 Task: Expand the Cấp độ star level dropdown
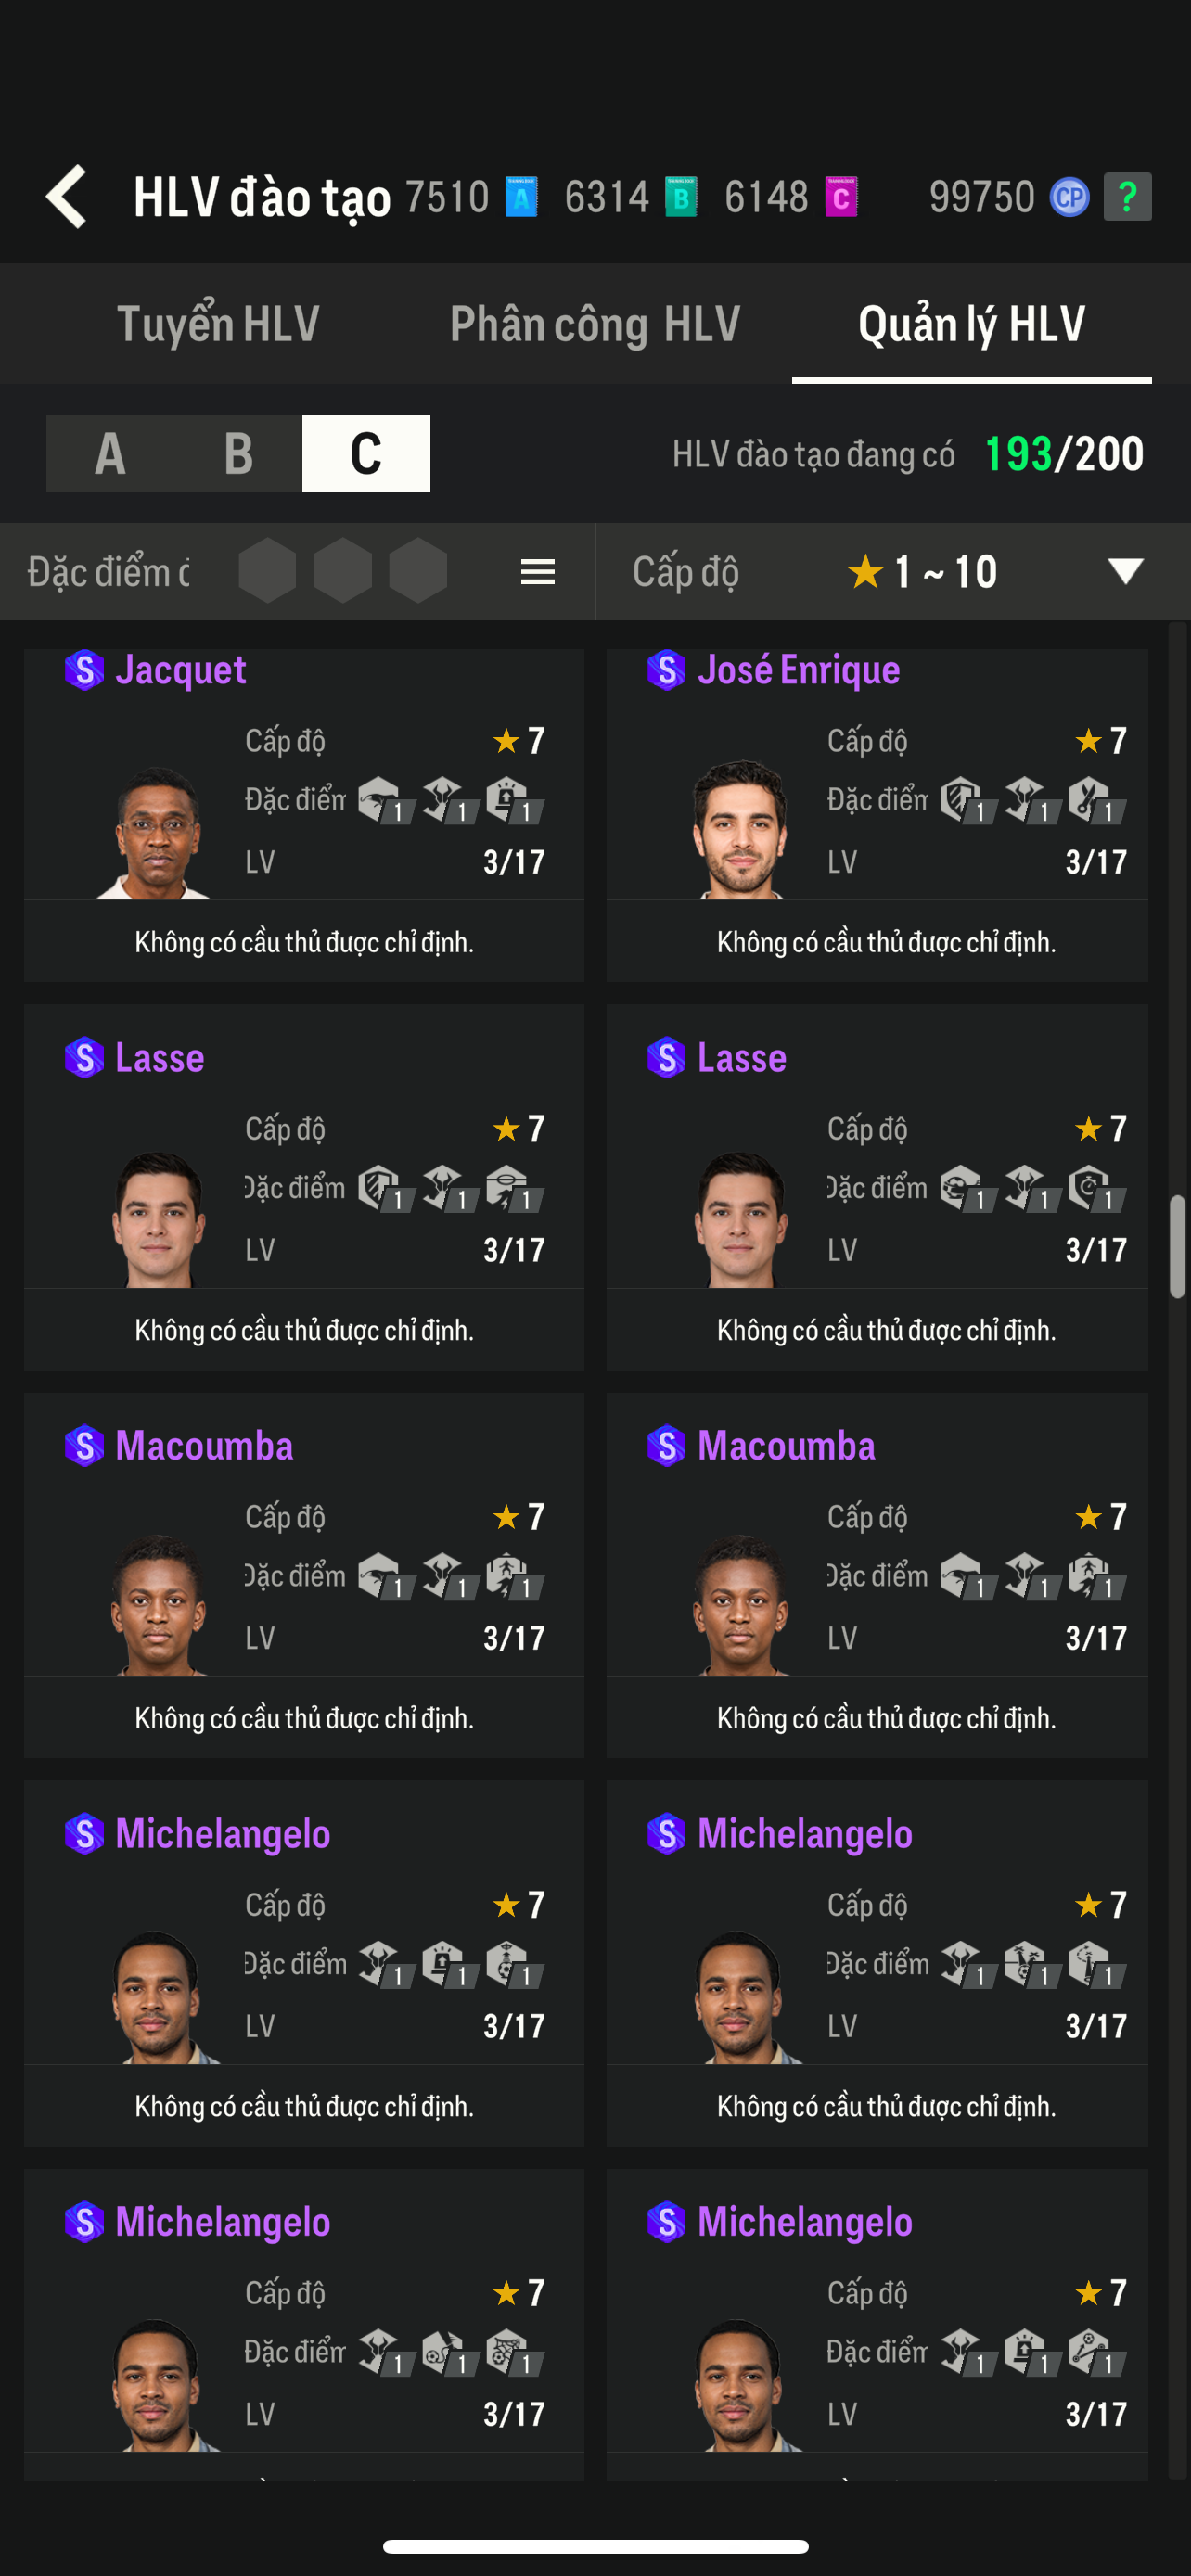tap(1125, 572)
